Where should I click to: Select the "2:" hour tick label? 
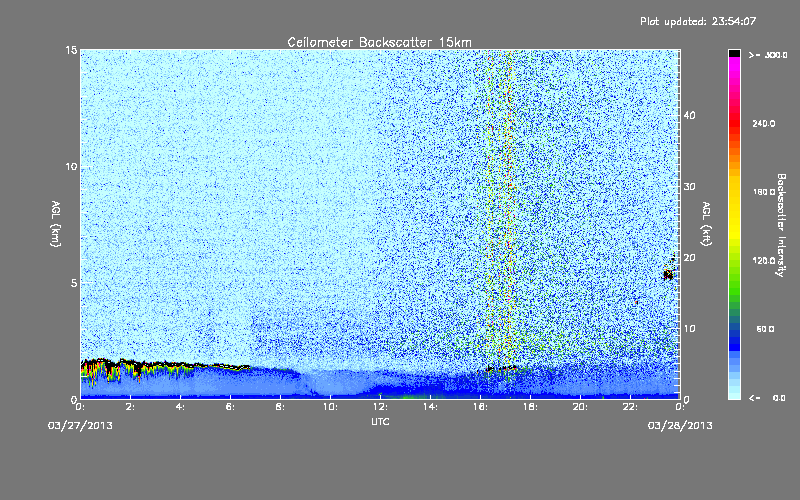[x=130, y=407]
